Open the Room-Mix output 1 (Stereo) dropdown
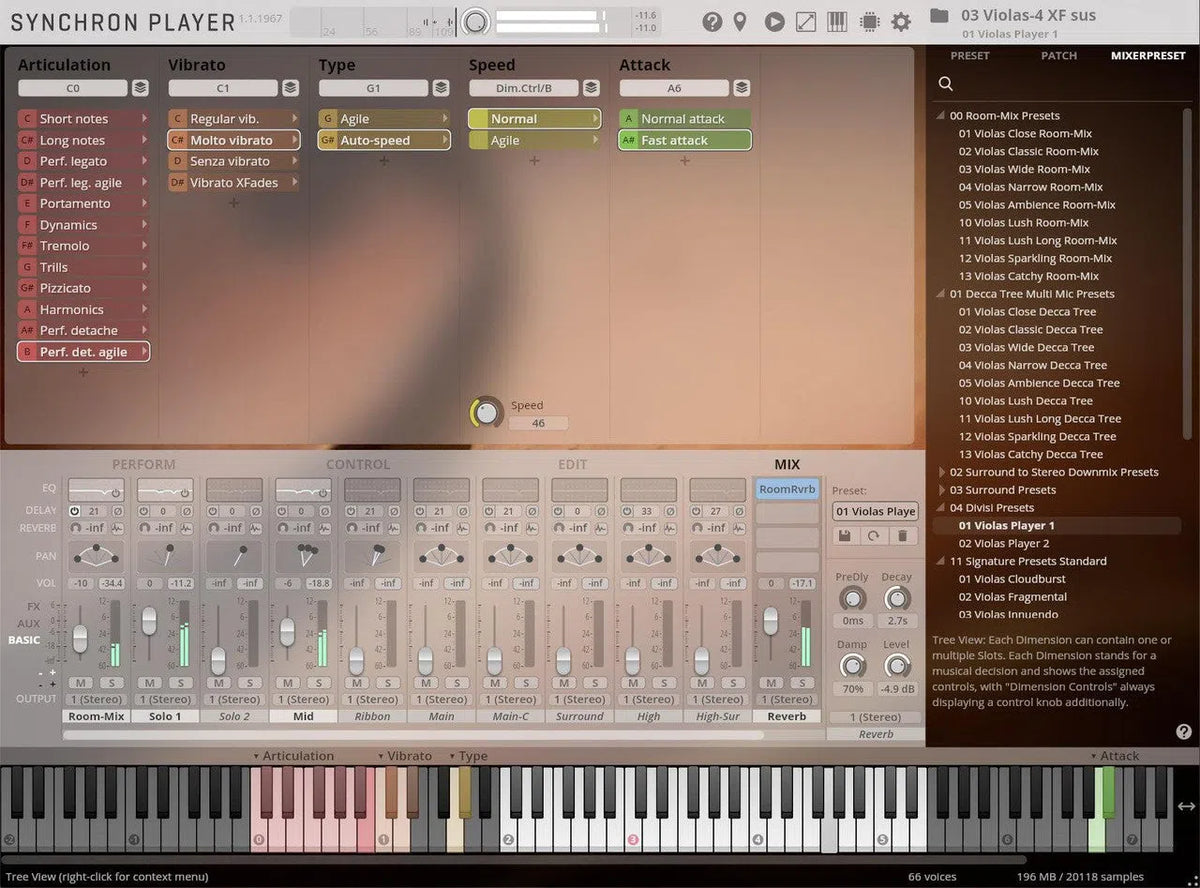This screenshot has height=888, width=1200. point(96,699)
